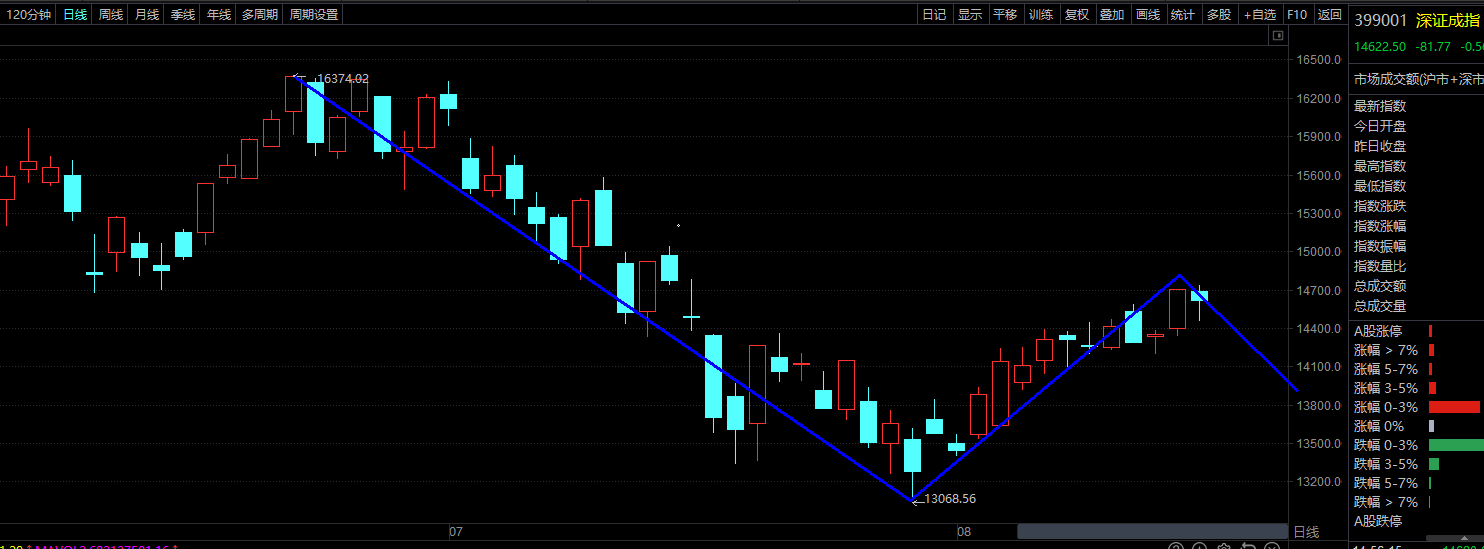Select the 日线 daily period tab
1484x549 pixels.
pos(75,14)
